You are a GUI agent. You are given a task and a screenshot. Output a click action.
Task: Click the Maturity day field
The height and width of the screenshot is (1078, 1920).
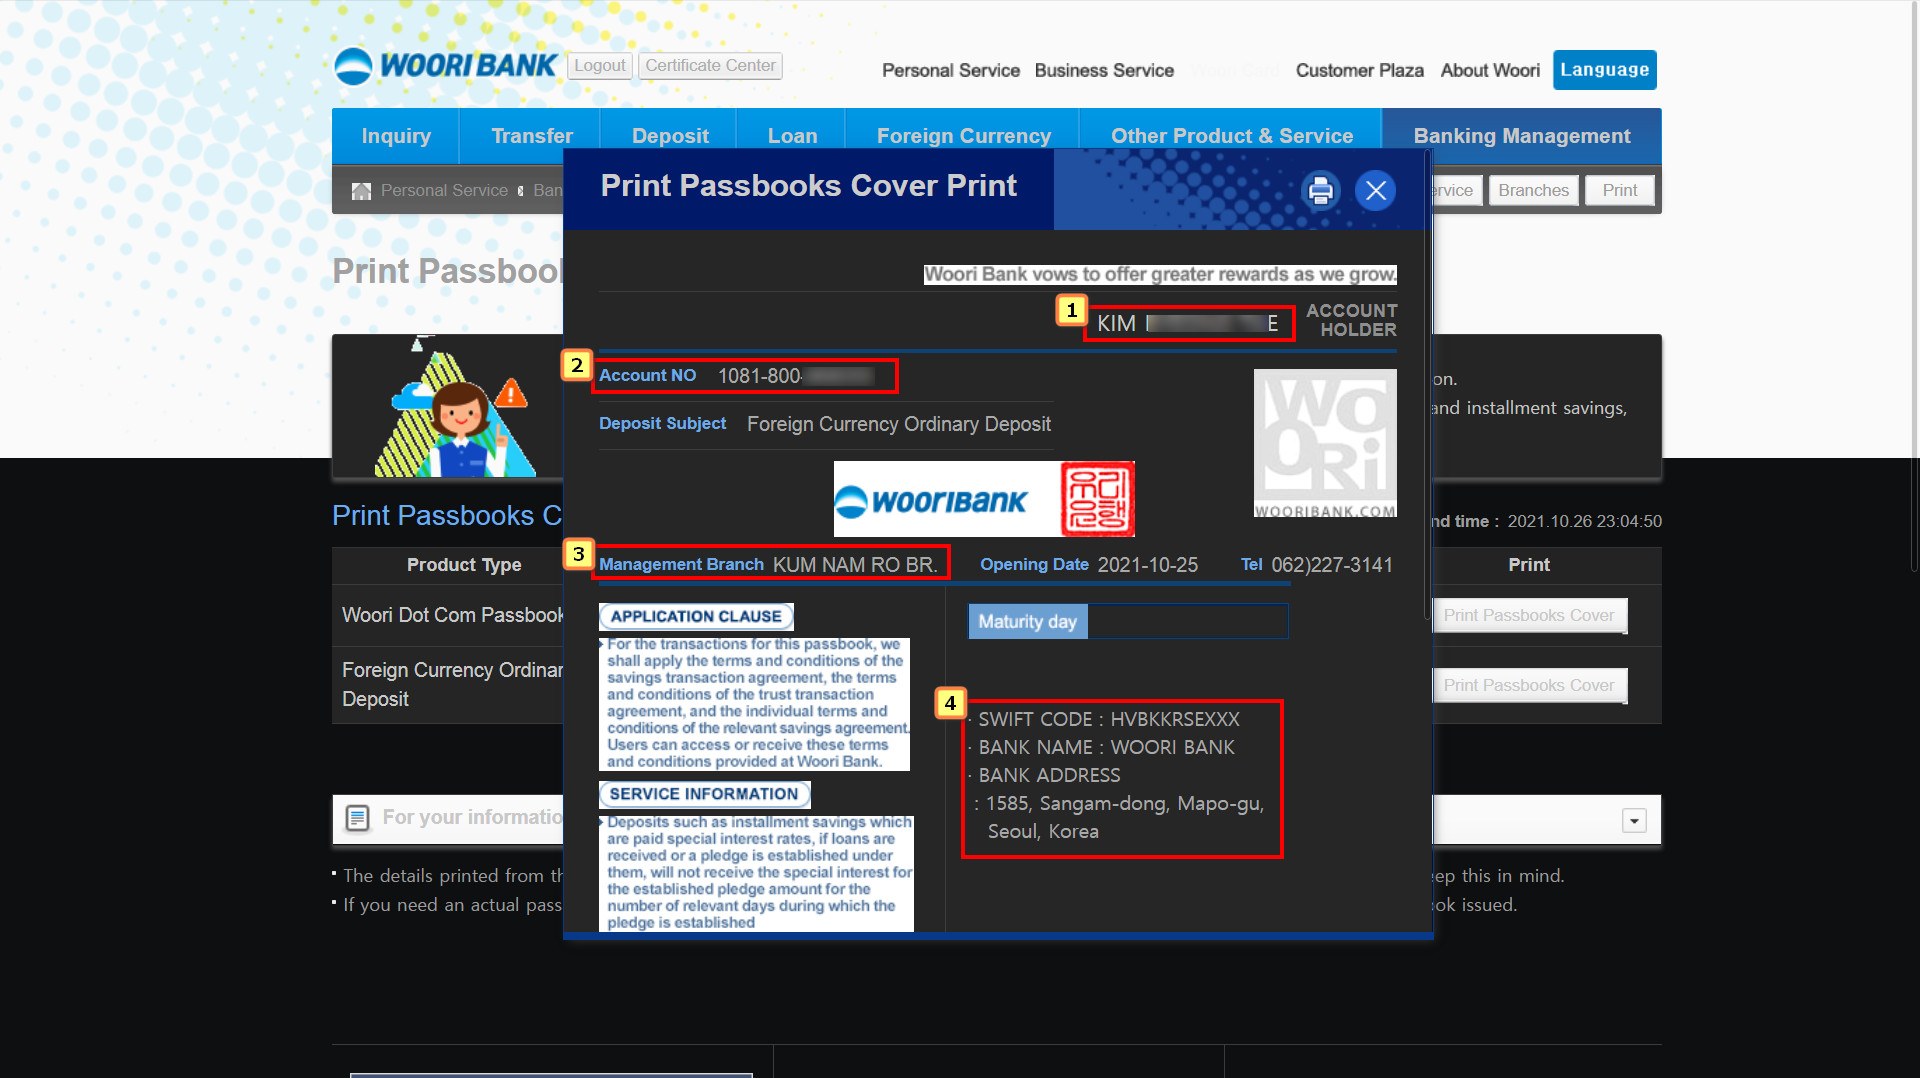pos(1128,621)
